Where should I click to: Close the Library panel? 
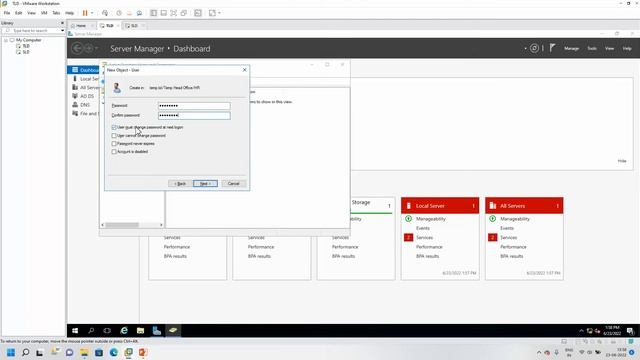62,23
